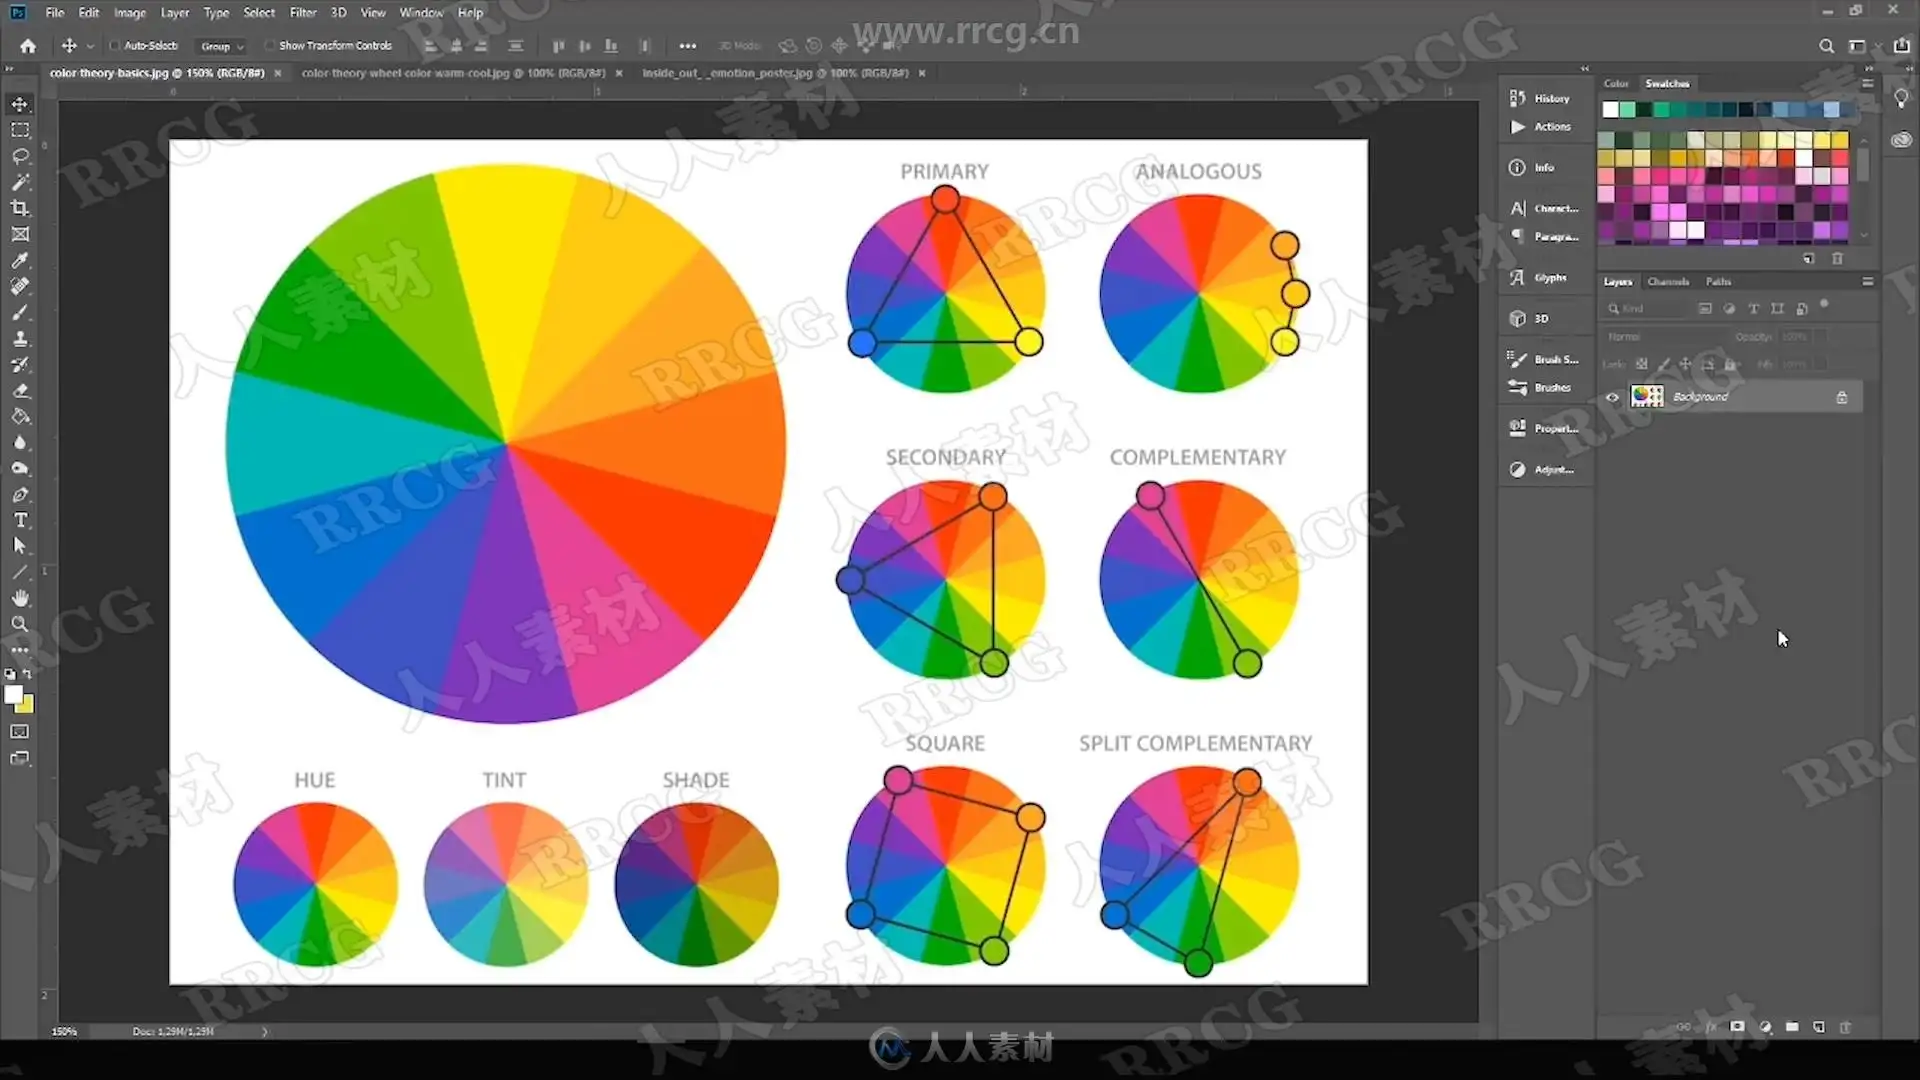Open the Group dropdown in options bar
Image resolution: width=1920 pixels, height=1080 pixels.
pyautogui.click(x=221, y=46)
